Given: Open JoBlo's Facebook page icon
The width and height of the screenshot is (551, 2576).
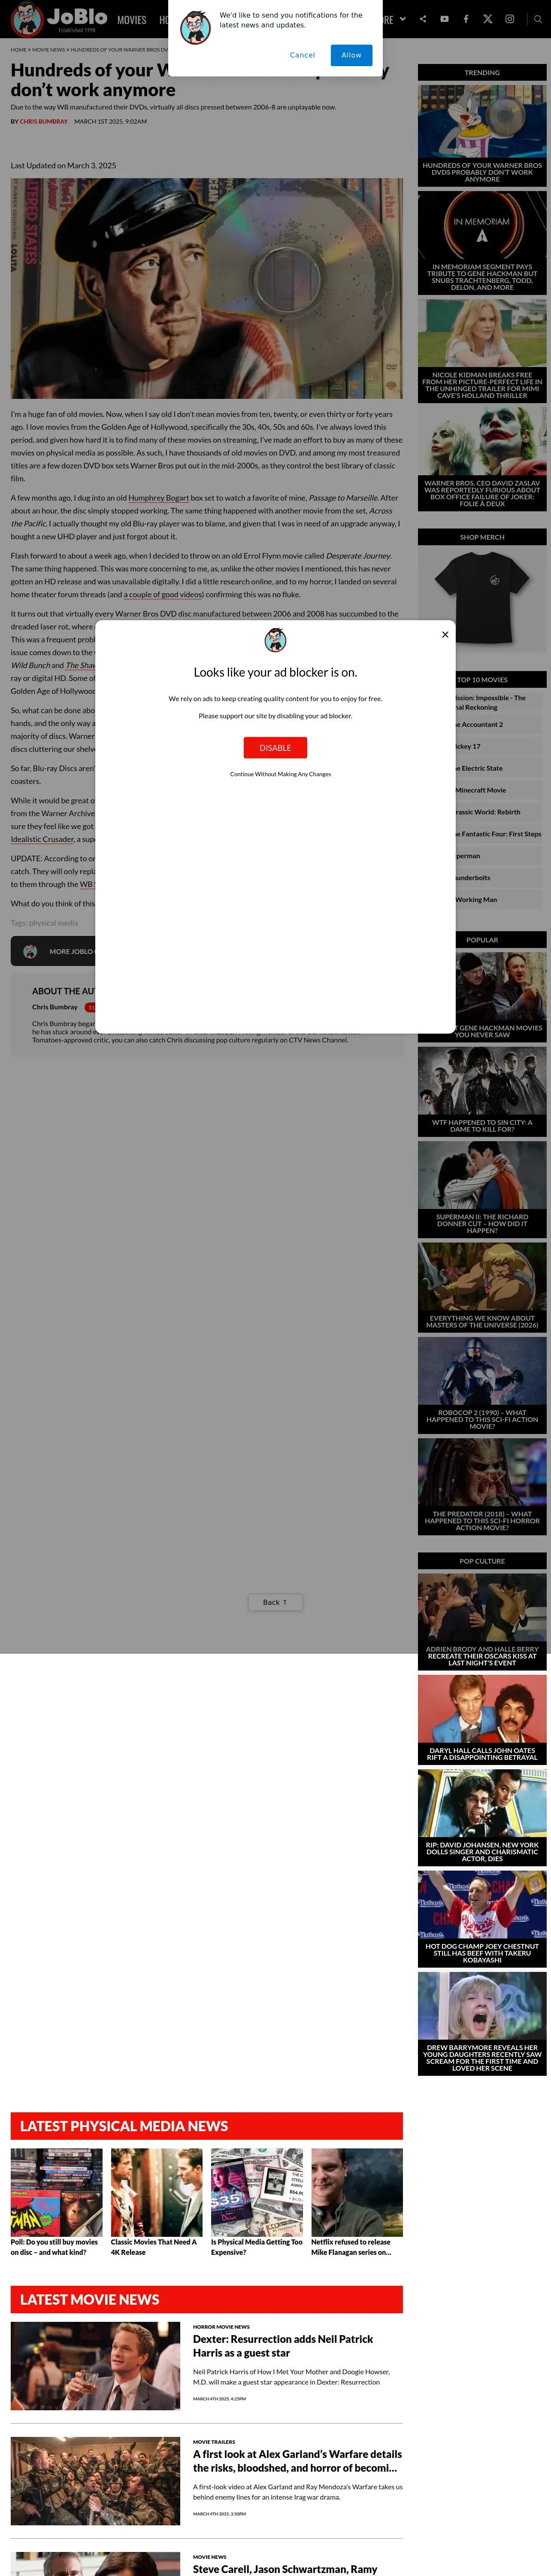Looking at the screenshot, I should pyautogui.click(x=466, y=19).
